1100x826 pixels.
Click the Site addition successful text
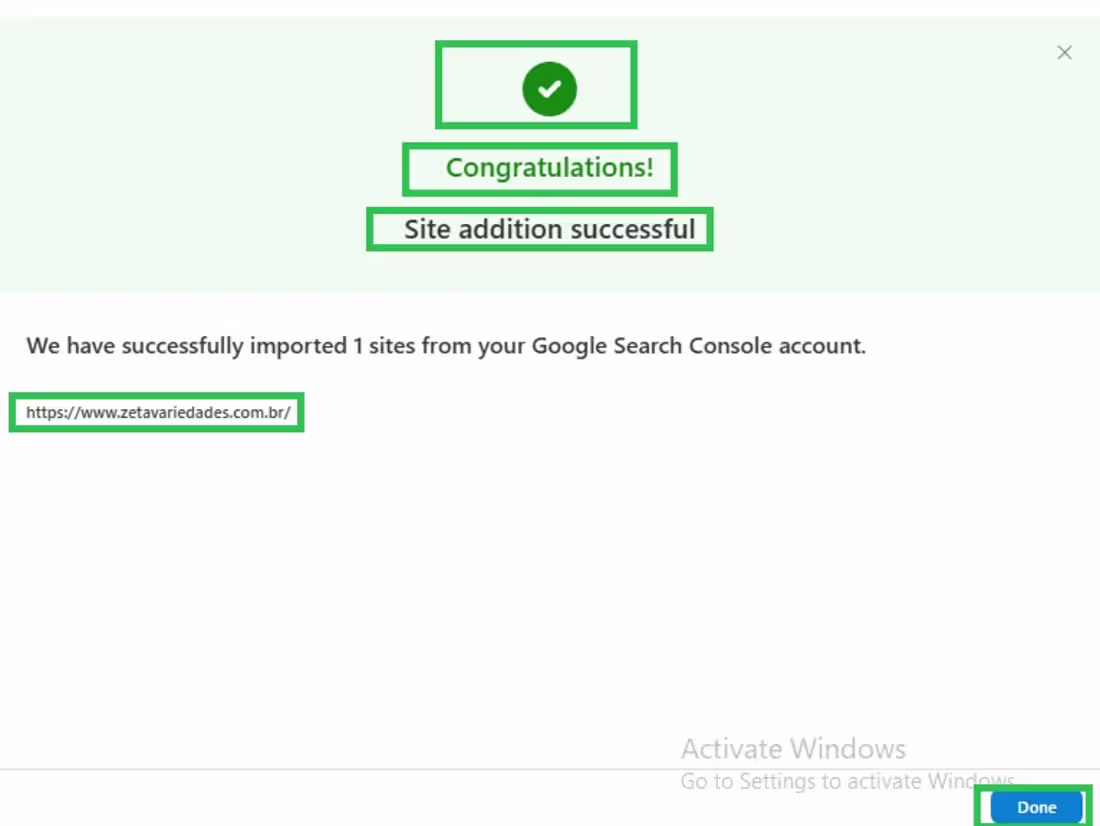(549, 229)
